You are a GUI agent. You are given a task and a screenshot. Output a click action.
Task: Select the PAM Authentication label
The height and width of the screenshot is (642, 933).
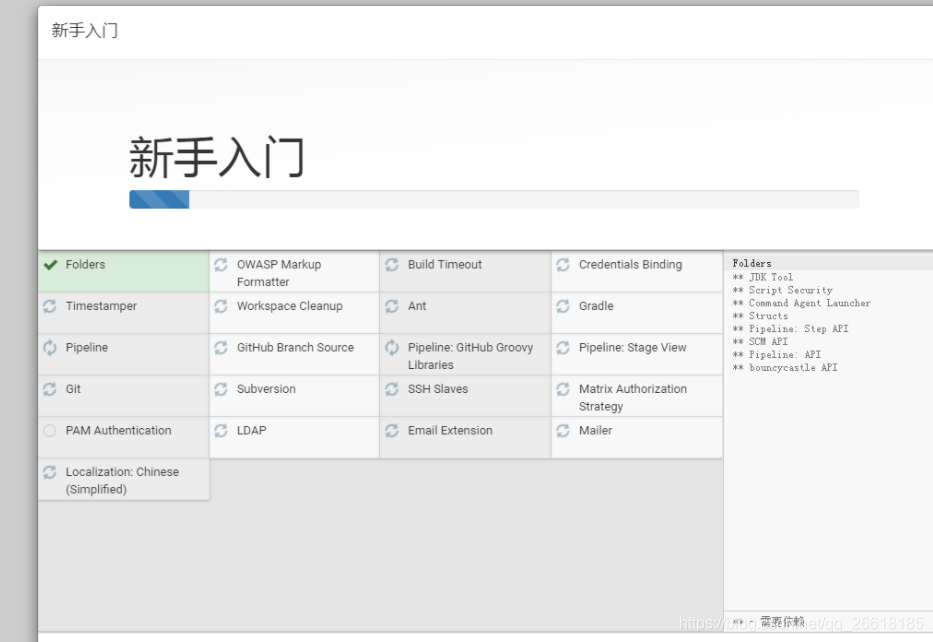click(118, 430)
